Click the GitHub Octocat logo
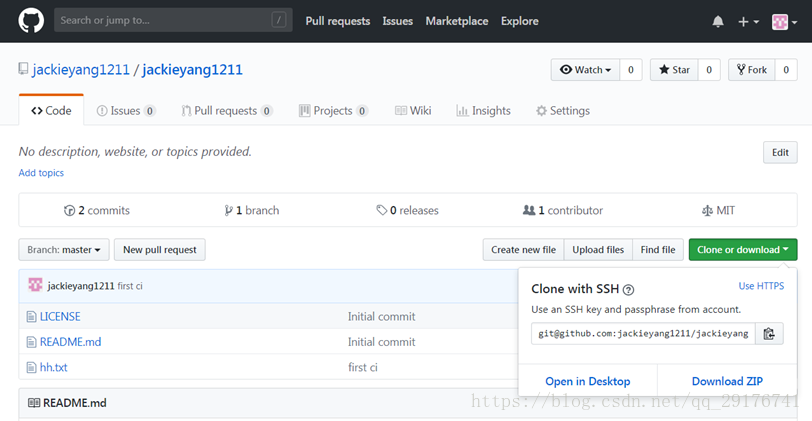Image resolution: width=812 pixels, height=421 pixels. tap(31, 21)
